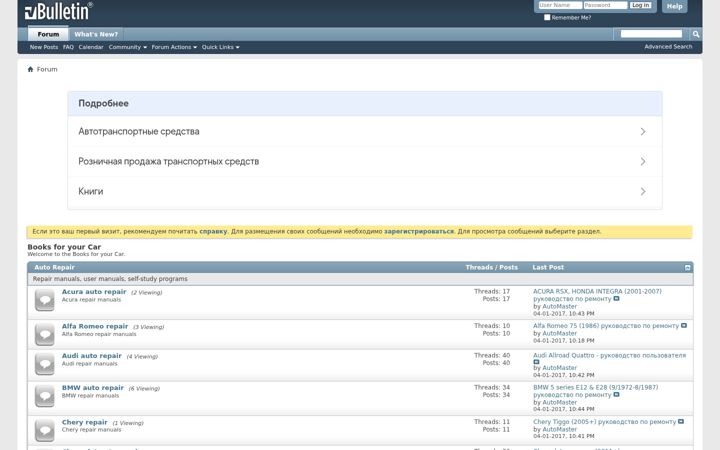Click AutoMaster author in Acura row
The height and width of the screenshot is (450, 720).
(559, 306)
